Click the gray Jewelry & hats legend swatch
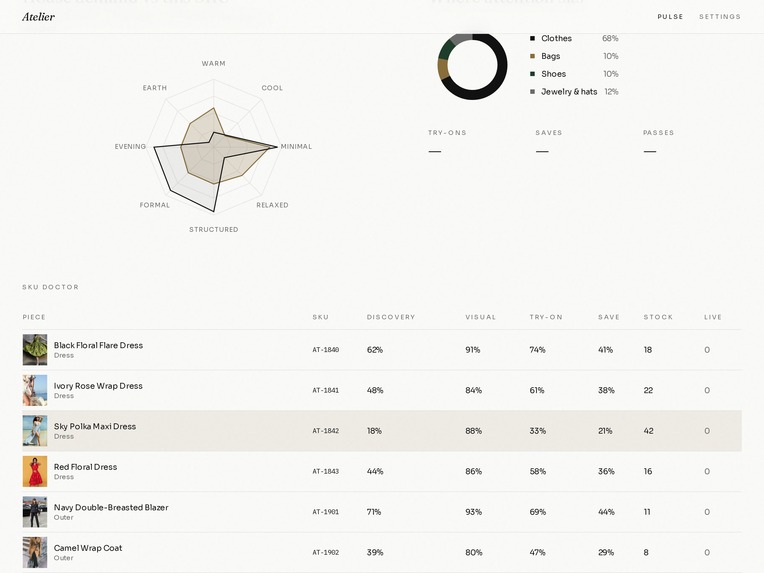Screen dimensions: 764x573 coord(532,92)
